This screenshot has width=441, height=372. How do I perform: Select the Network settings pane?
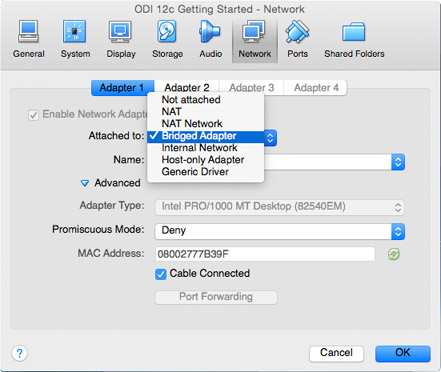tap(255, 40)
